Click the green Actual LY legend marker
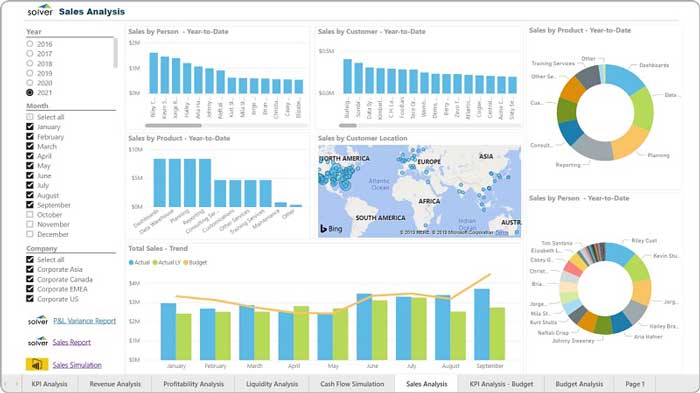Viewport: 700px width, 393px height. [155, 263]
